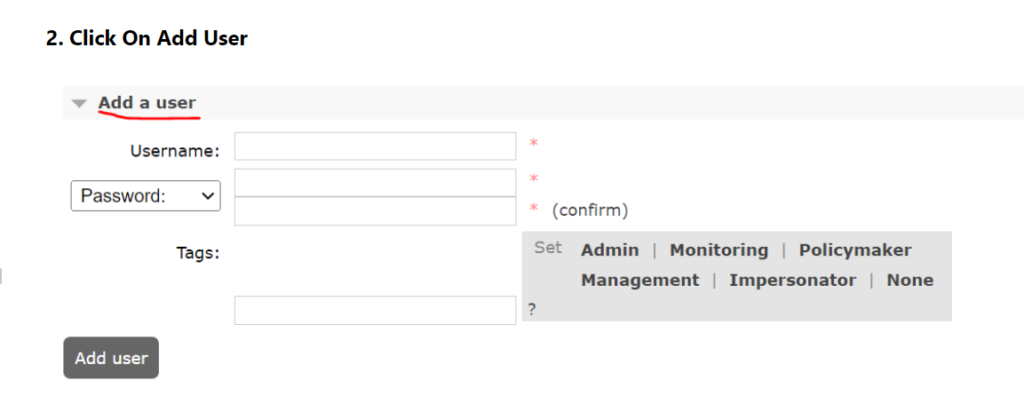Screen dimensions: 1024x412
Task: Open the question mark help for tags
Action: coord(532,310)
